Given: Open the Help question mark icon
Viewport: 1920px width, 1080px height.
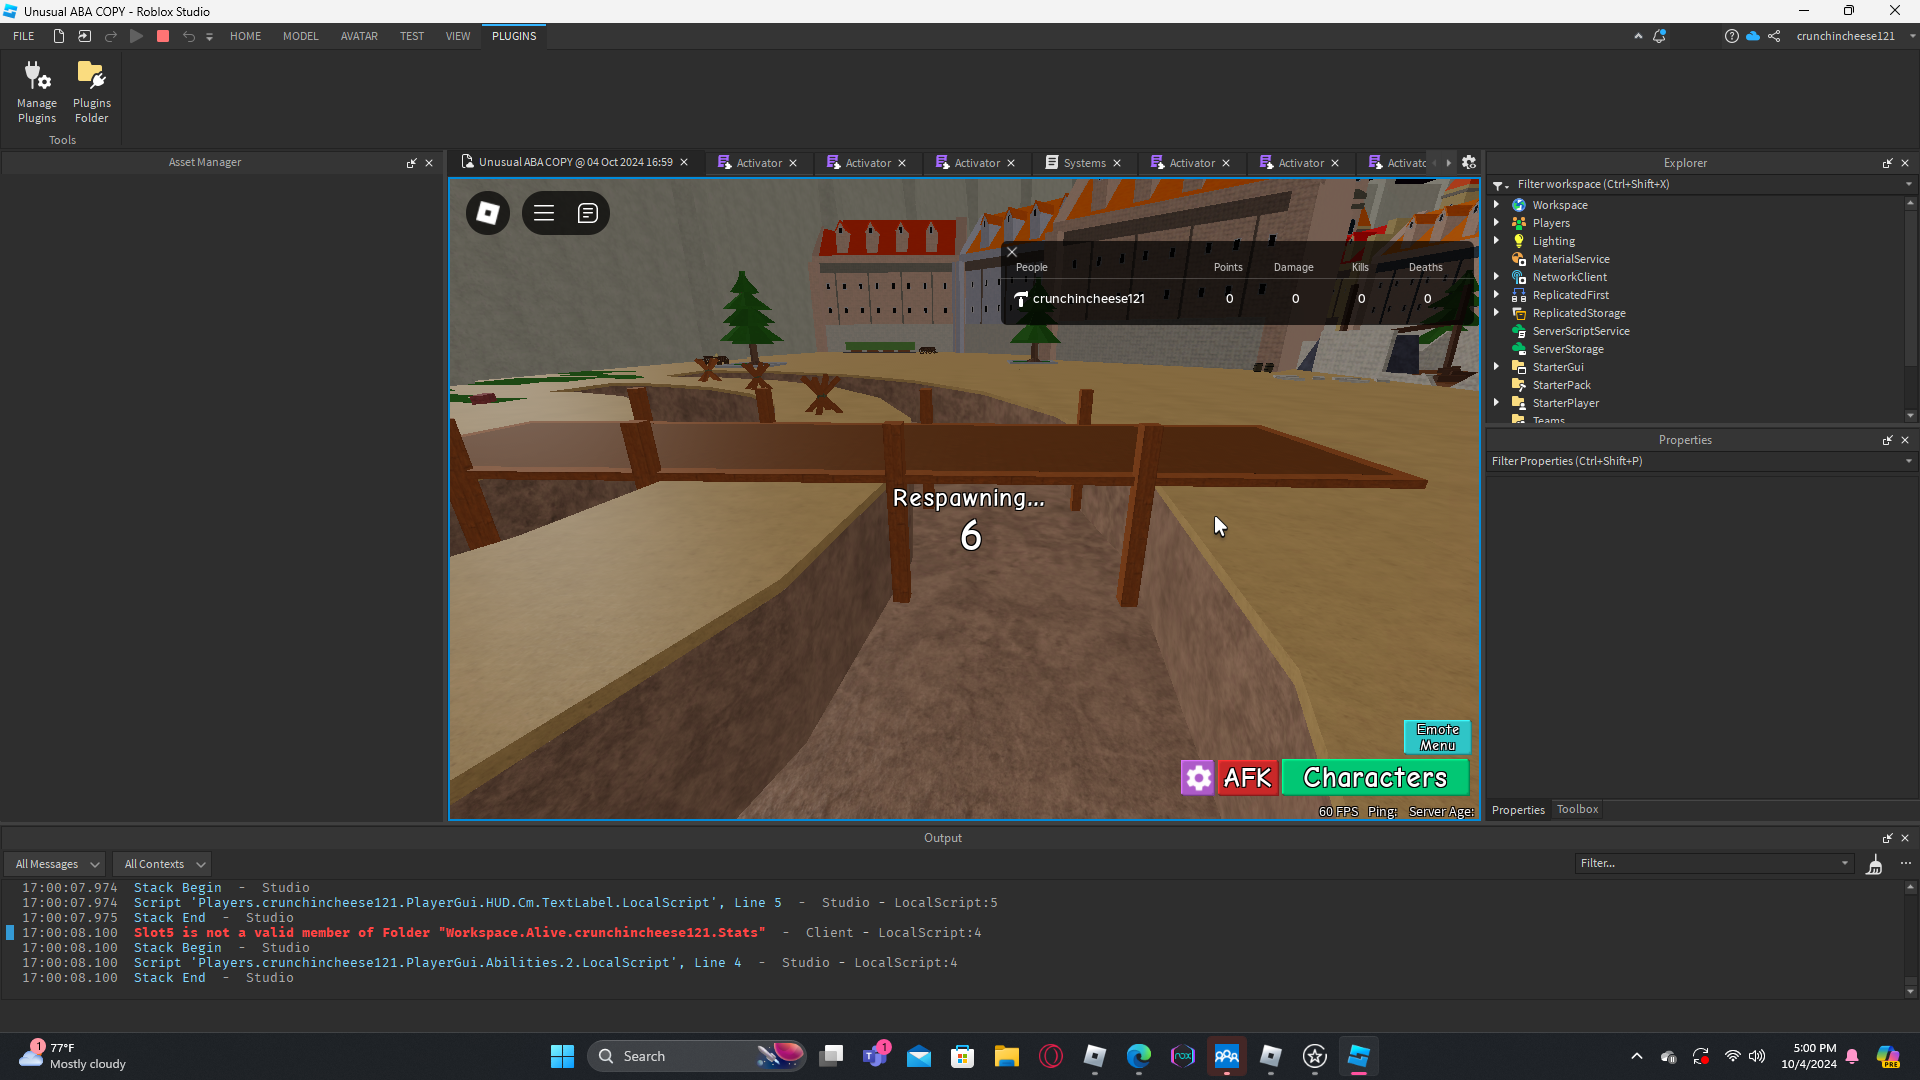Looking at the screenshot, I should pyautogui.click(x=1731, y=36).
